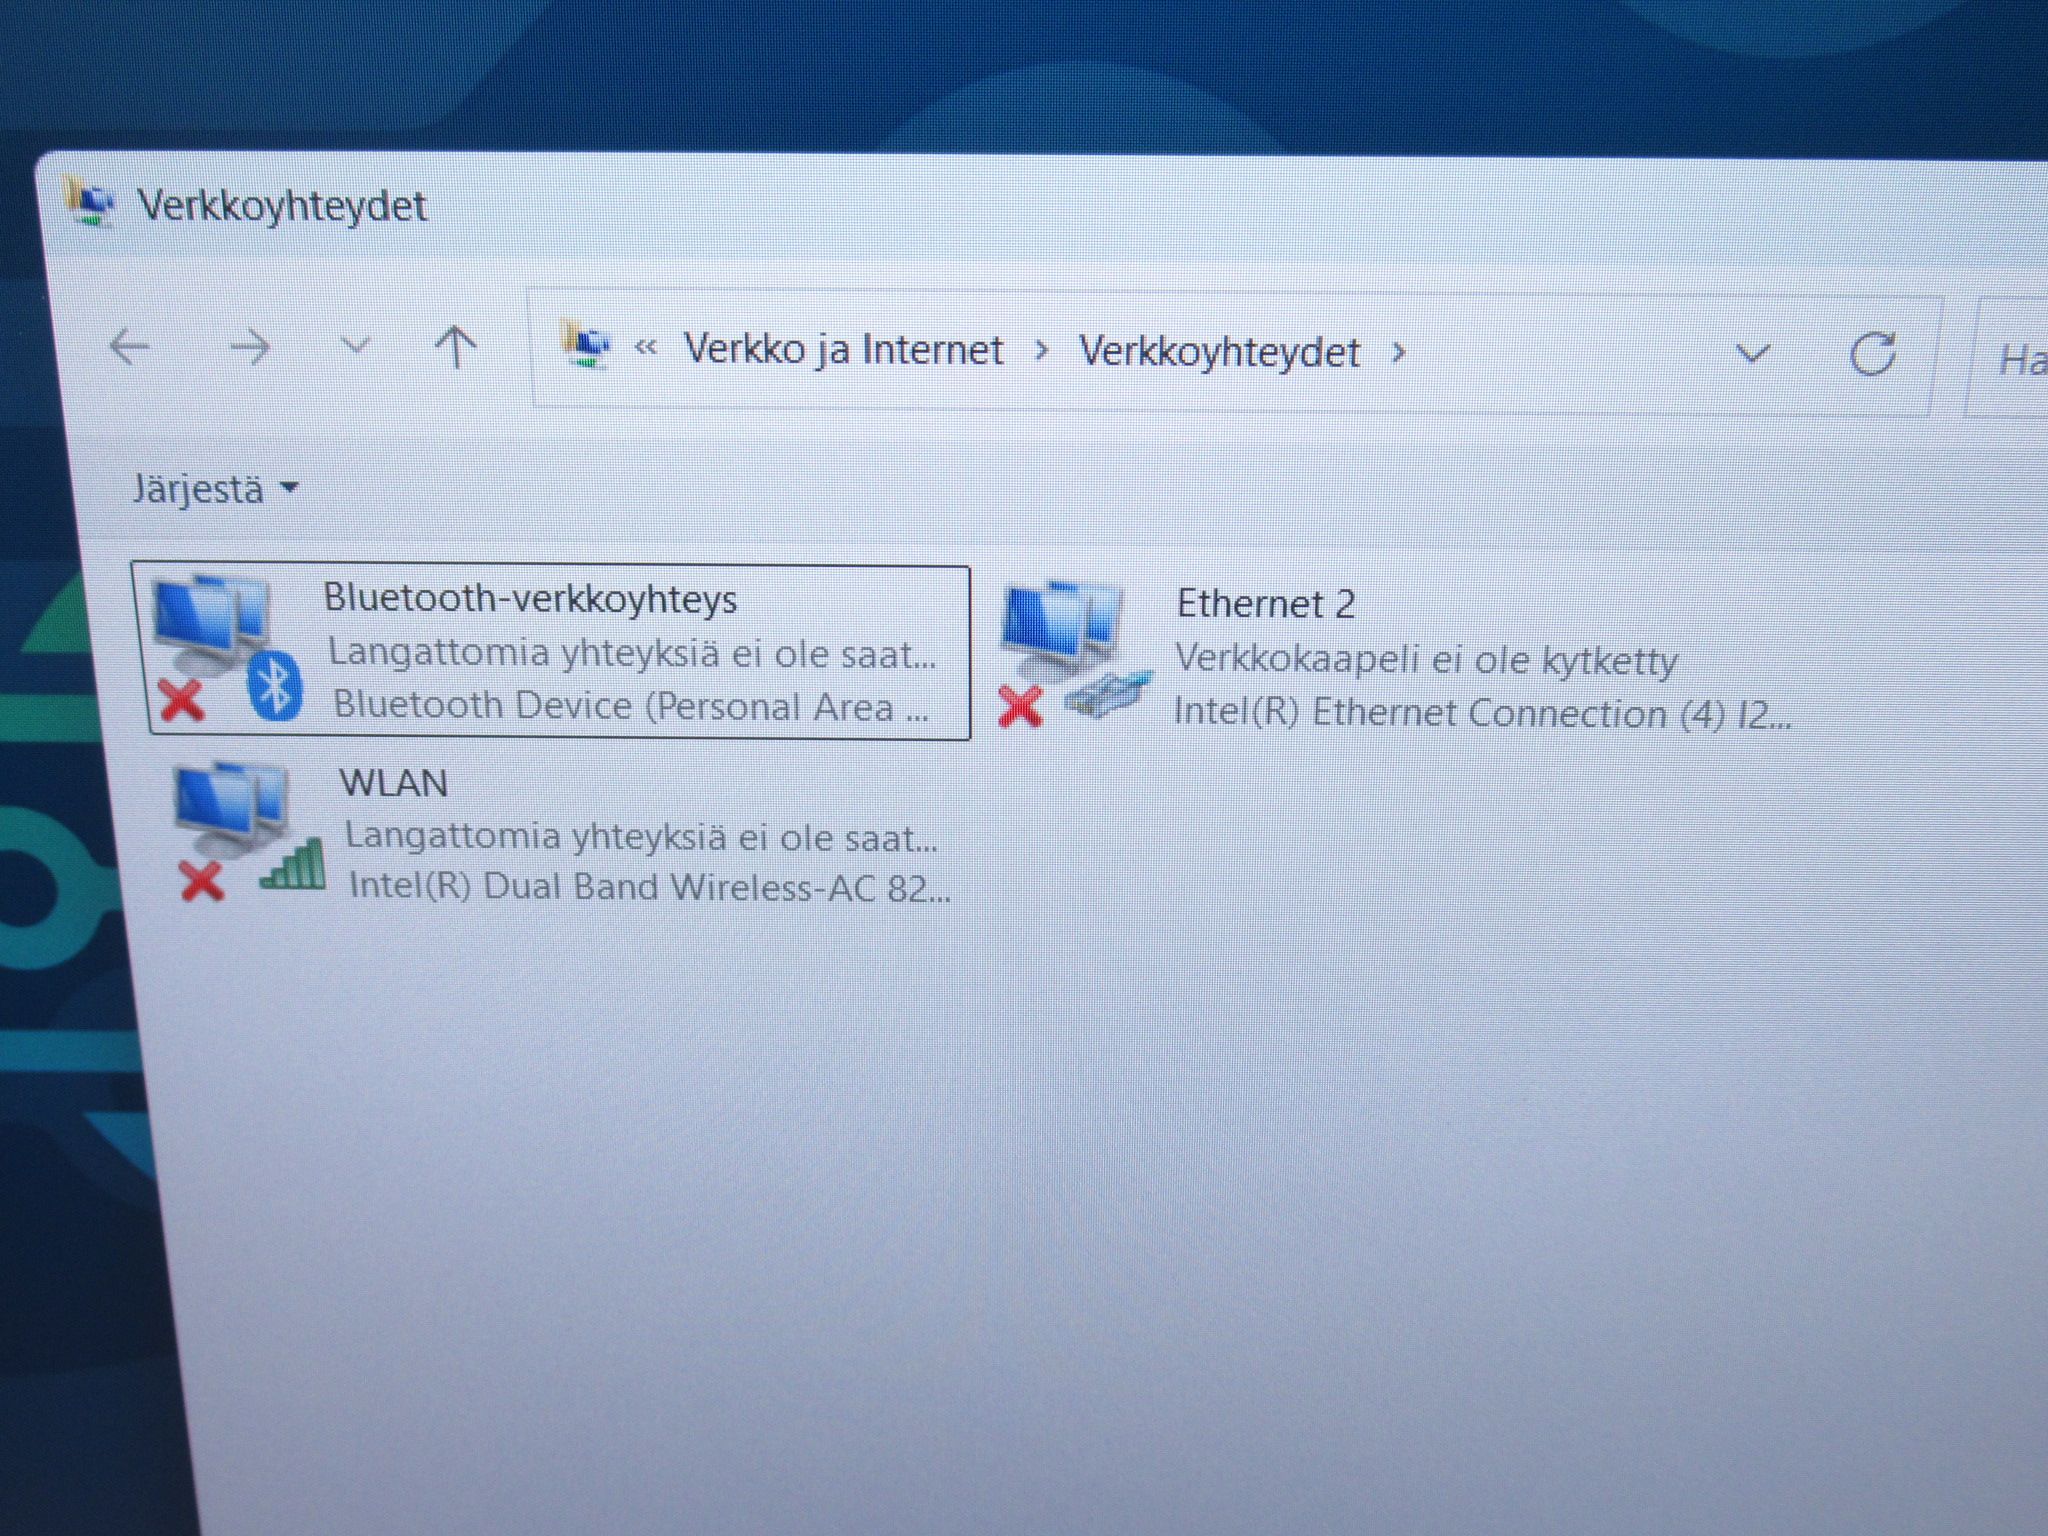
Task: Click Intel(R) Ethernet Connection (4) description
Action: click(x=1482, y=714)
